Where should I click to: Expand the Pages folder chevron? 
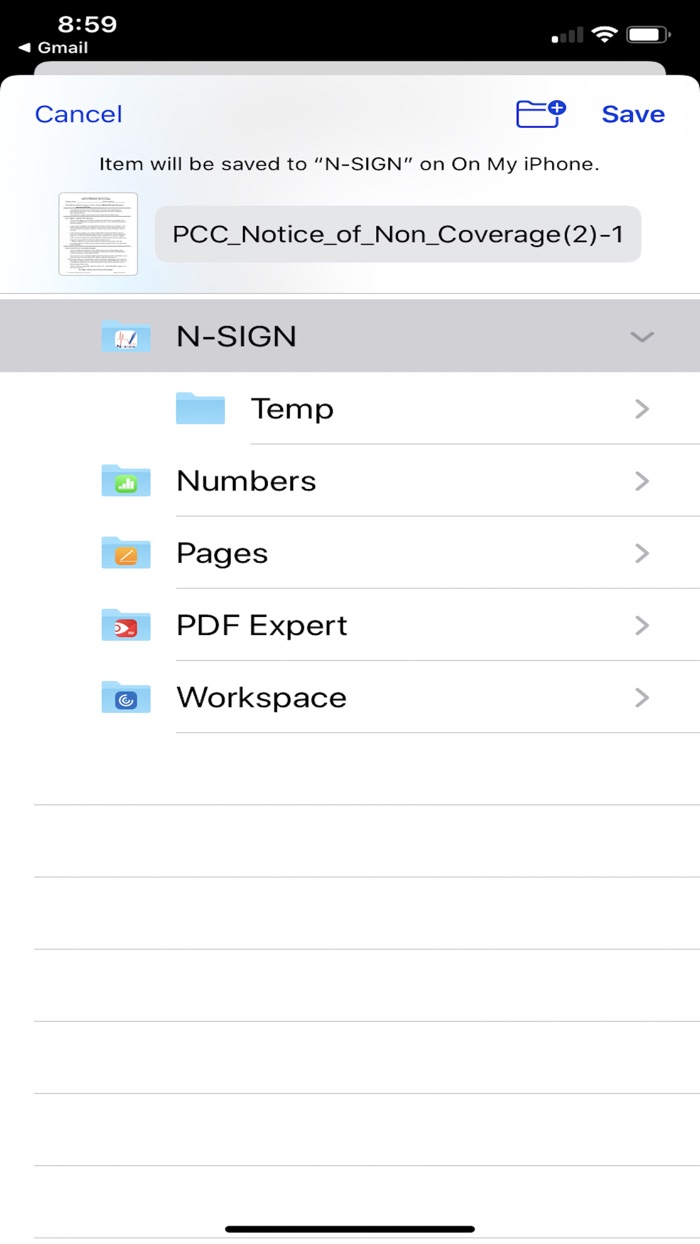642,553
